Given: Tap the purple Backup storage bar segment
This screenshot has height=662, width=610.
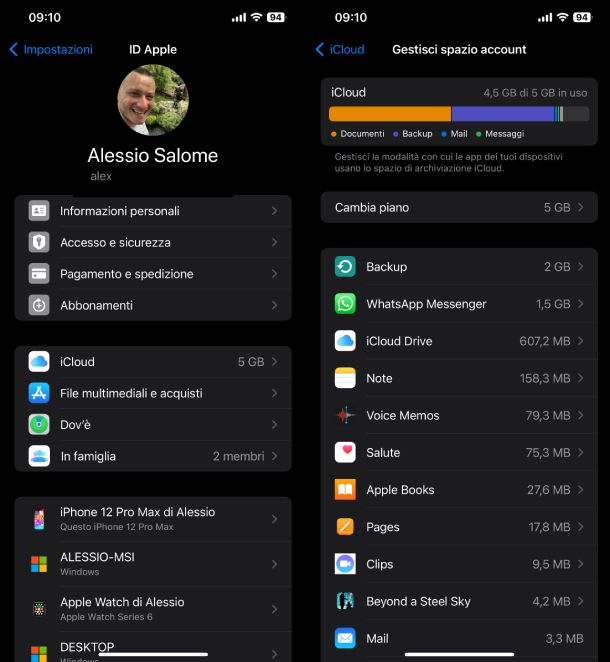Looking at the screenshot, I should point(503,114).
